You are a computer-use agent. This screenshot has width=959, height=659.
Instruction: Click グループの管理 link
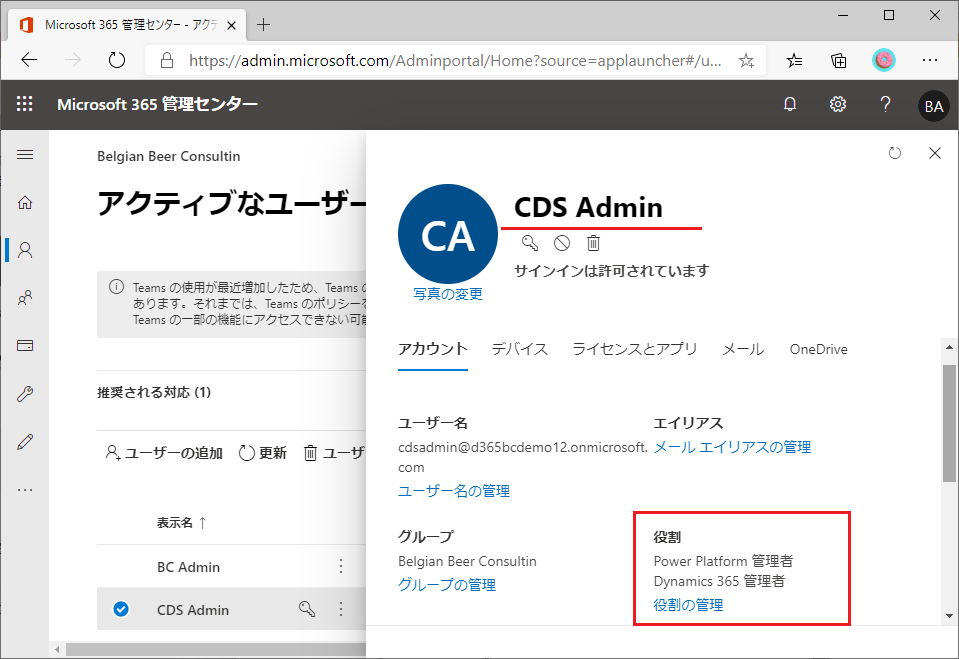coord(446,585)
